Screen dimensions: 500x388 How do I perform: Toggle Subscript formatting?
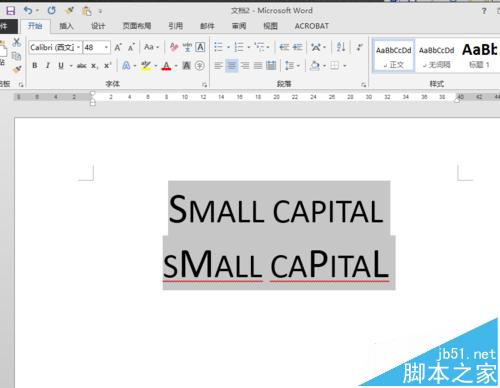coord(95,66)
